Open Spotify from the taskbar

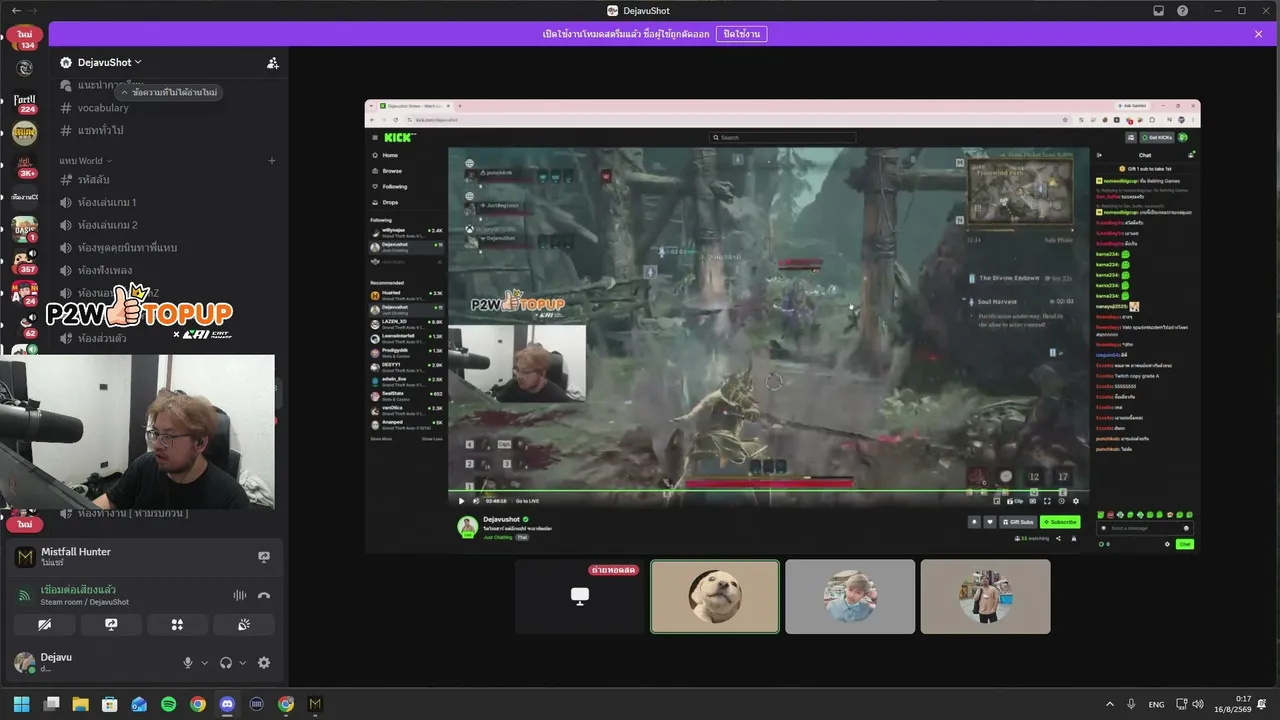click(168, 704)
